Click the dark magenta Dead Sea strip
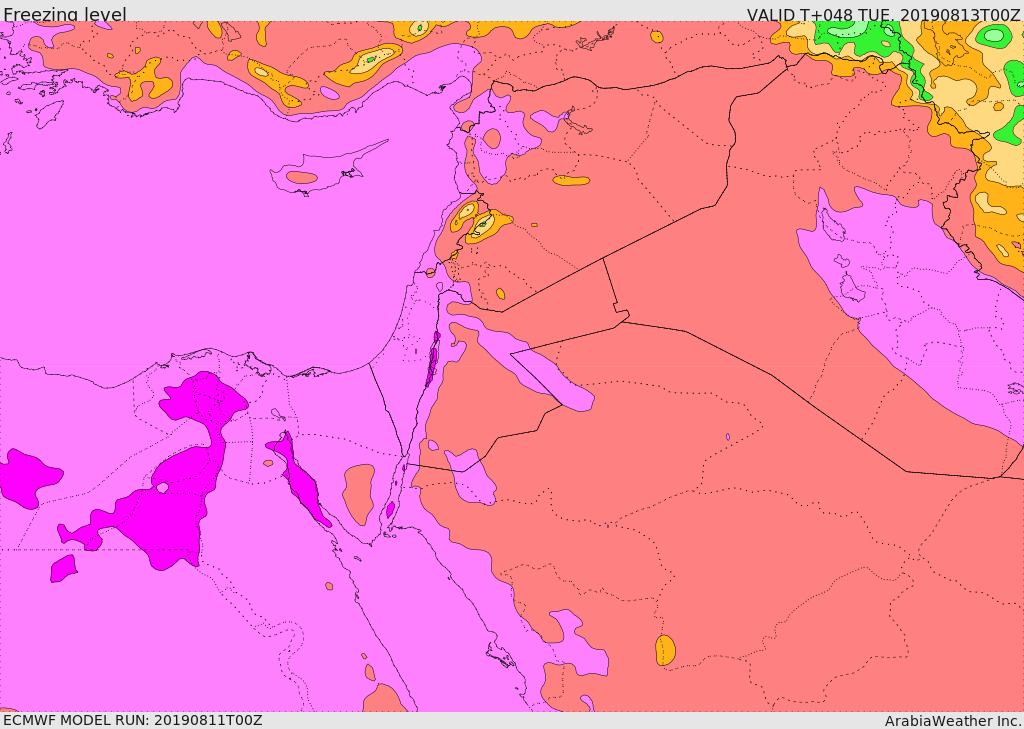The width and height of the screenshot is (1024, 729). coord(432,362)
